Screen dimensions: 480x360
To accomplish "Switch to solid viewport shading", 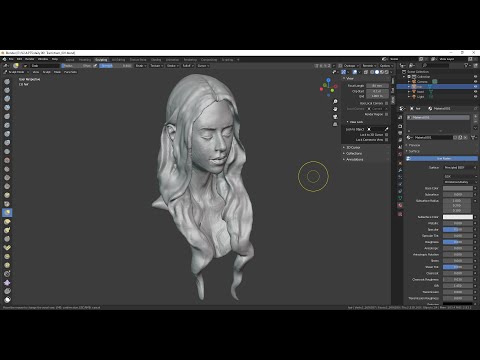I will pyautogui.click(x=377, y=72).
